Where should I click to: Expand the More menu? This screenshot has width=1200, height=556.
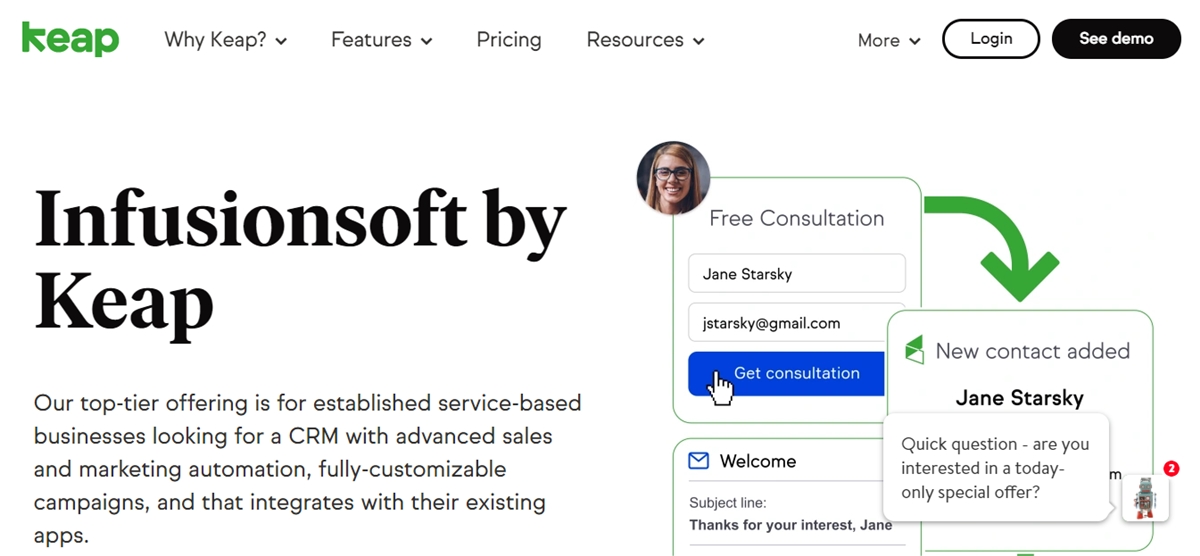pos(889,40)
